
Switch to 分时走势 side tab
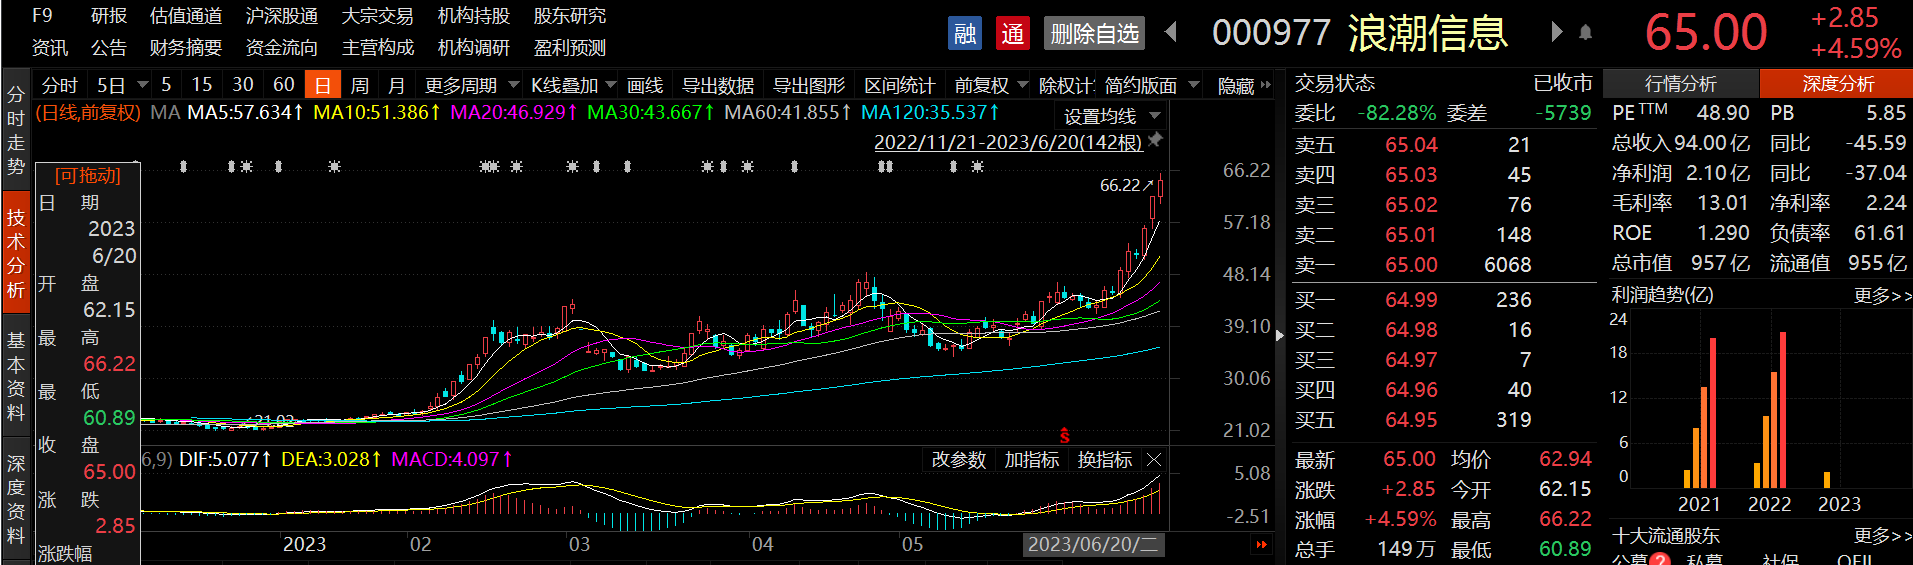point(15,130)
